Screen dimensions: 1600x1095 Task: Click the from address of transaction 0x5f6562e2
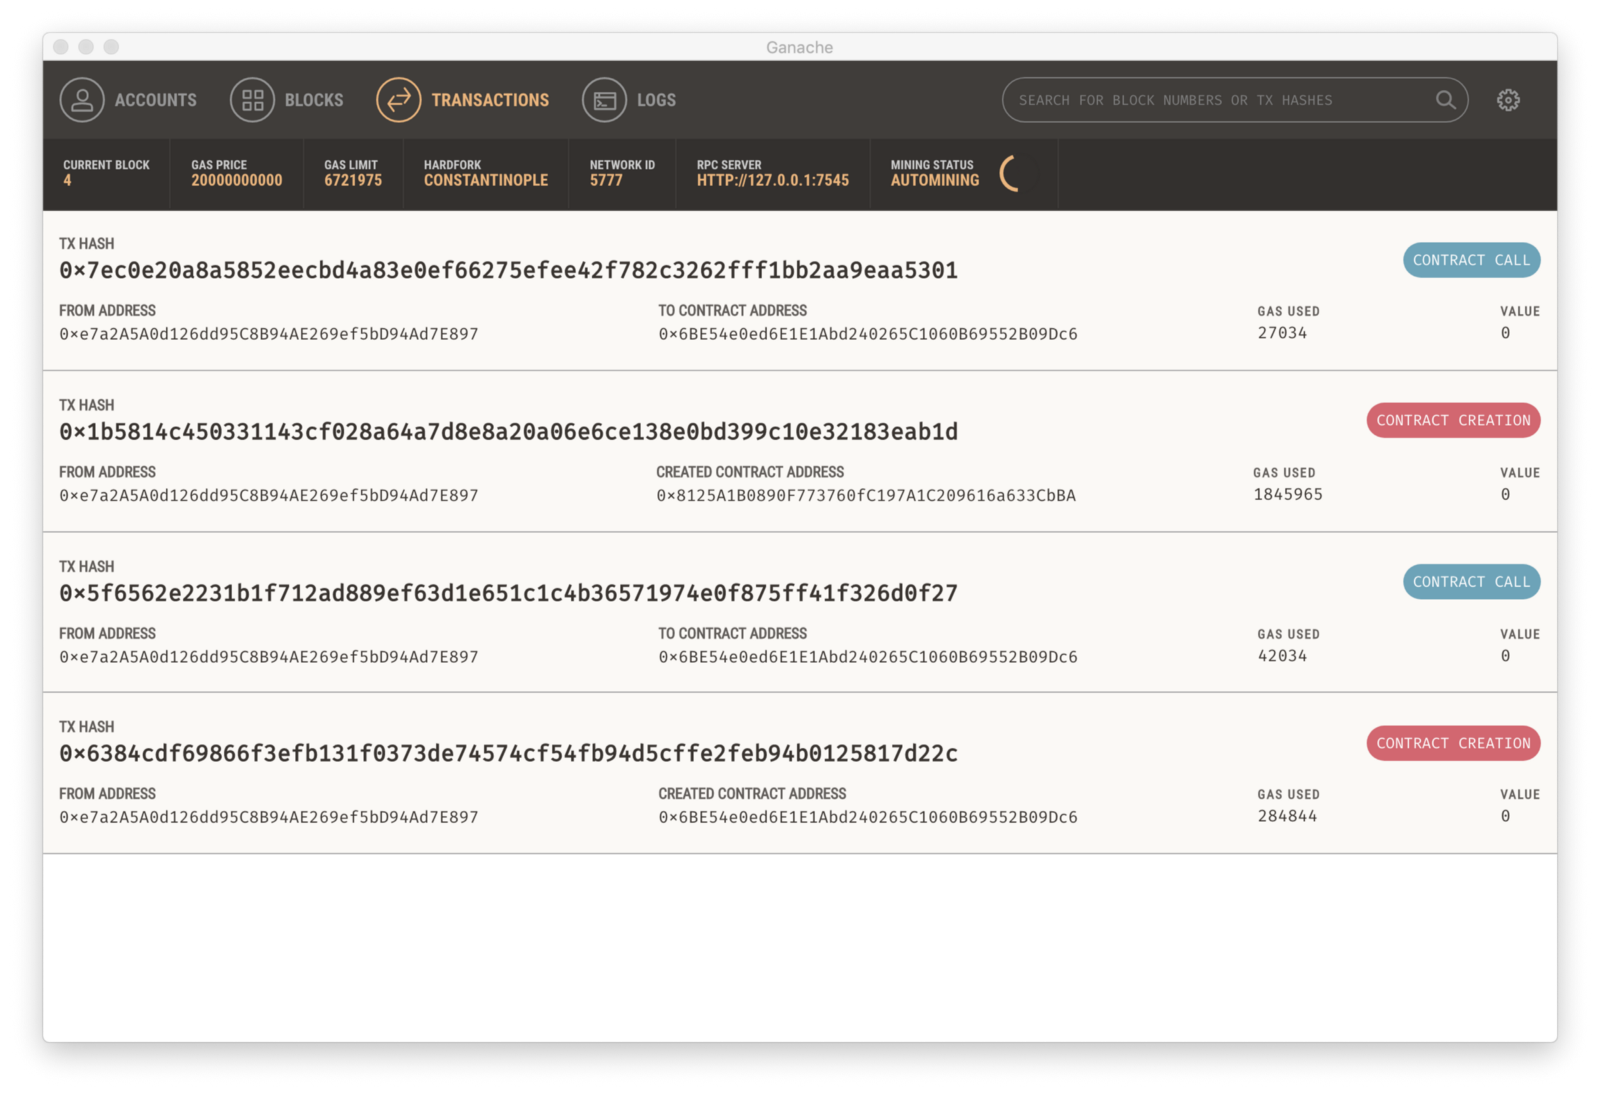(269, 657)
